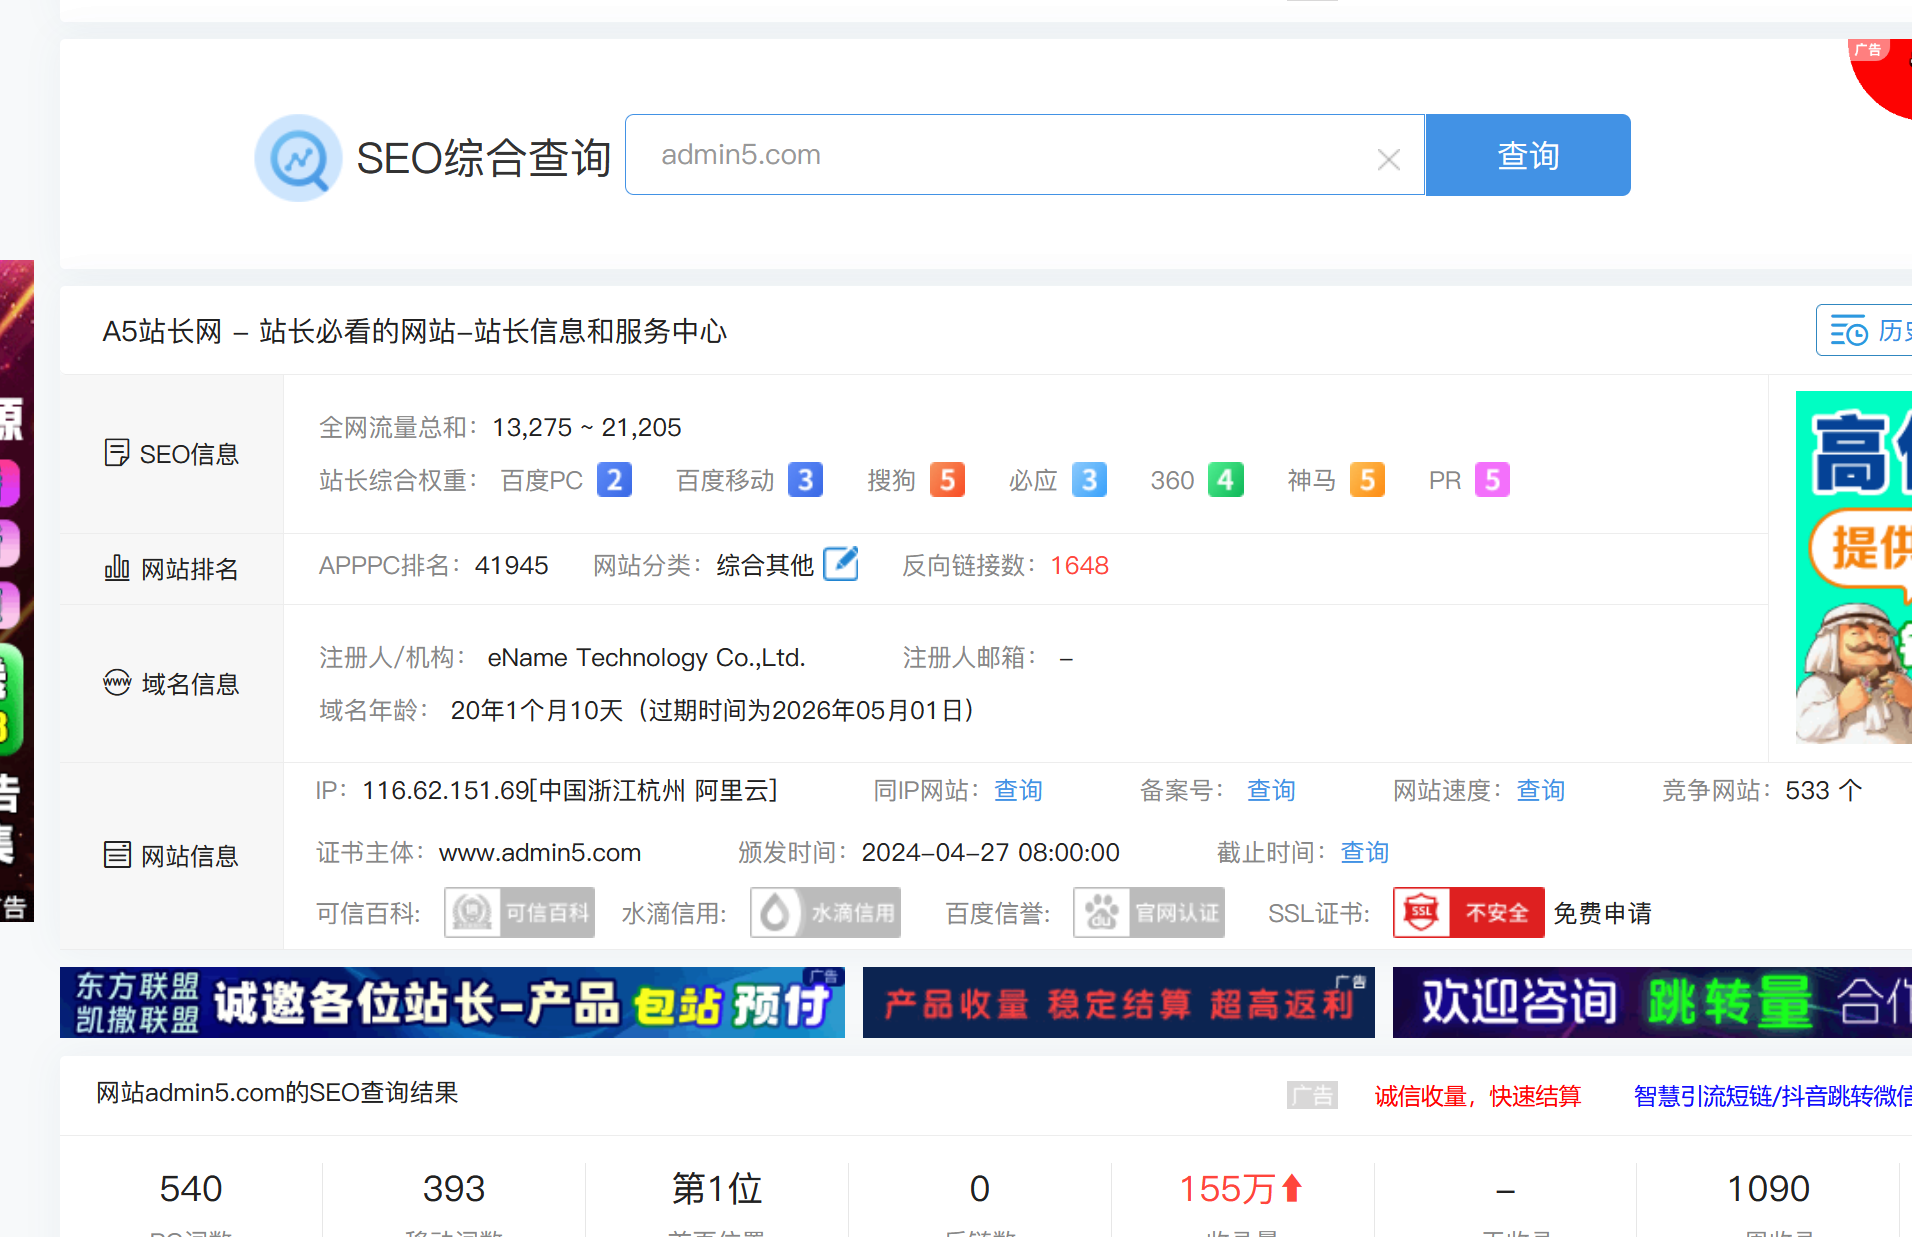Screen dimensions: 1912x1237
Task: Click the 水滴信用 badge
Action: pos(825,912)
